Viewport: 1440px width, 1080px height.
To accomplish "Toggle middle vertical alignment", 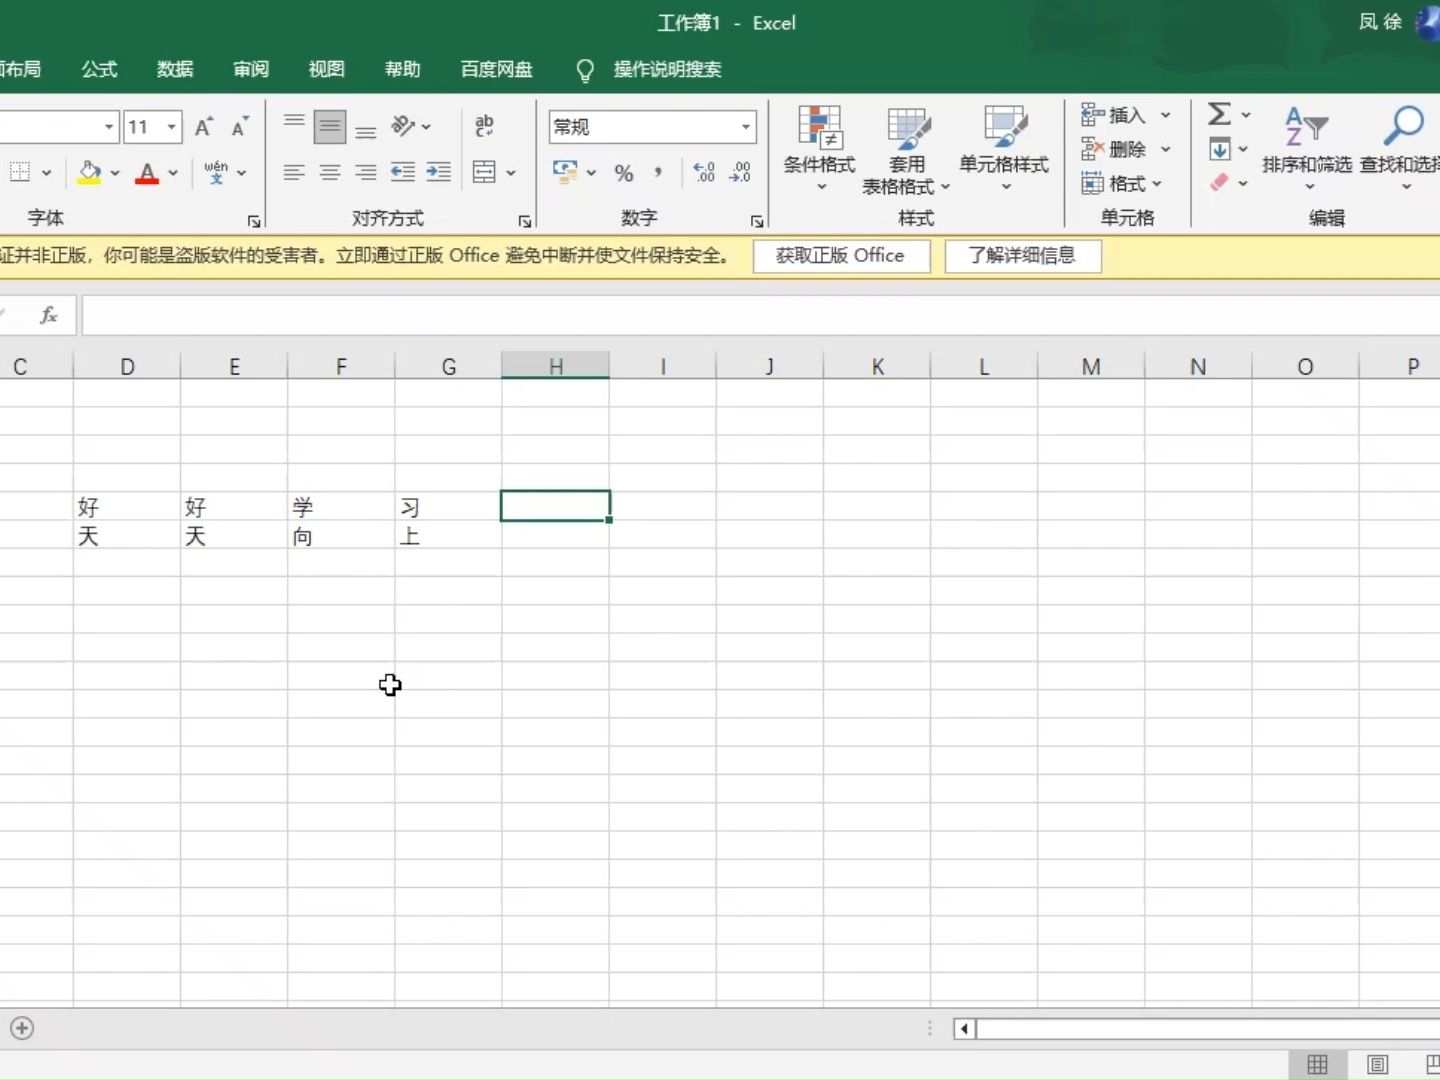I will point(330,126).
